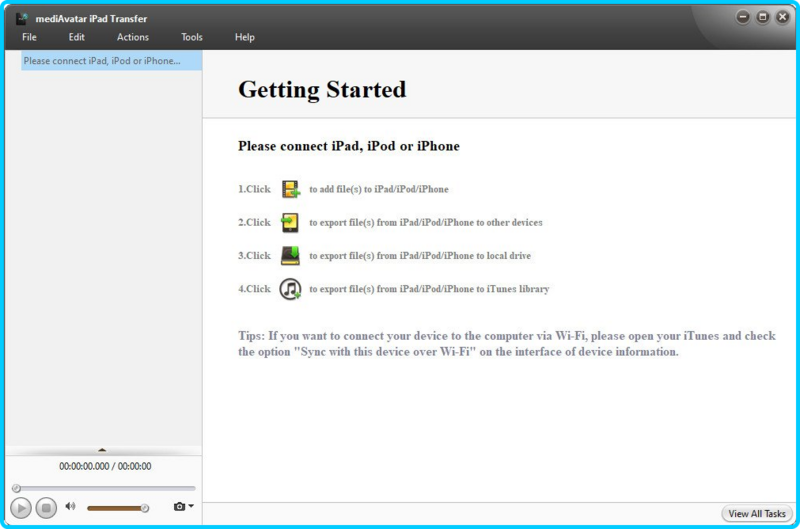Open the Help menu
This screenshot has width=800, height=529.
[244, 37]
